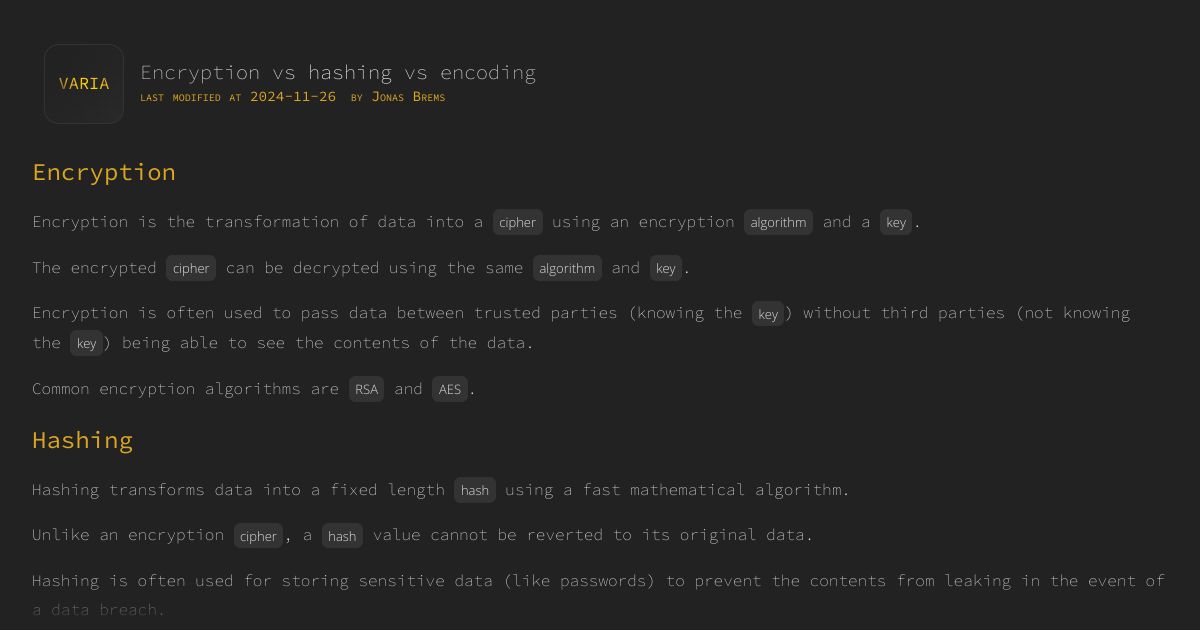
Task: Click the key tag after 'and a'
Action: pyautogui.click(x=896, y=222)
